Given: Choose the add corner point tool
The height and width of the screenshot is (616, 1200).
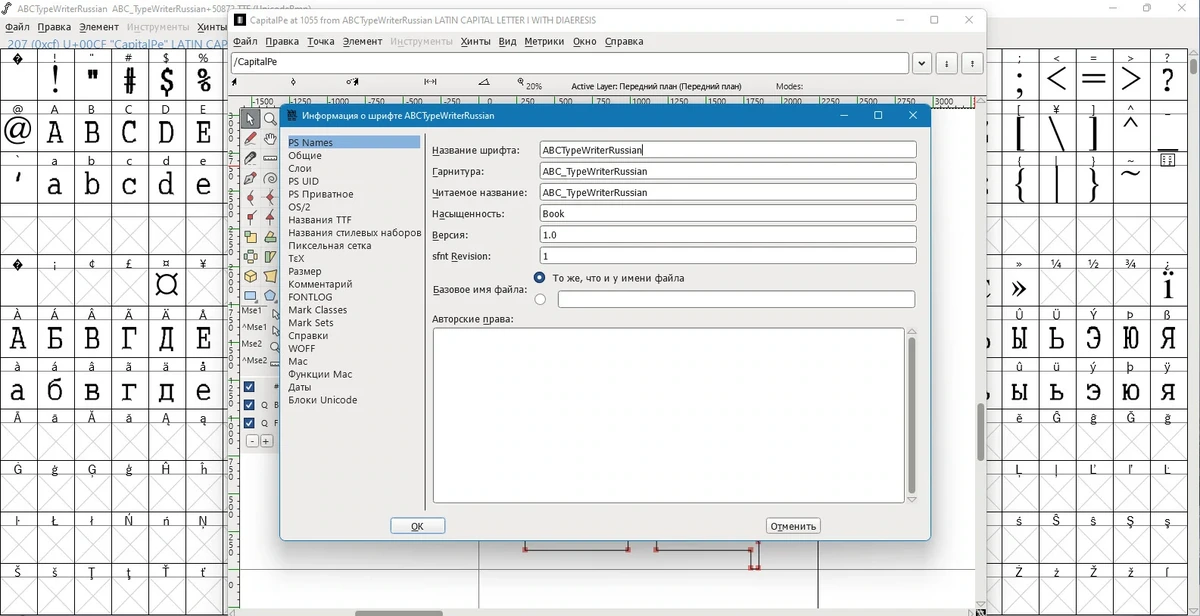Looking at the screenshot, I should pyautogui.click(x=250, y=217).
